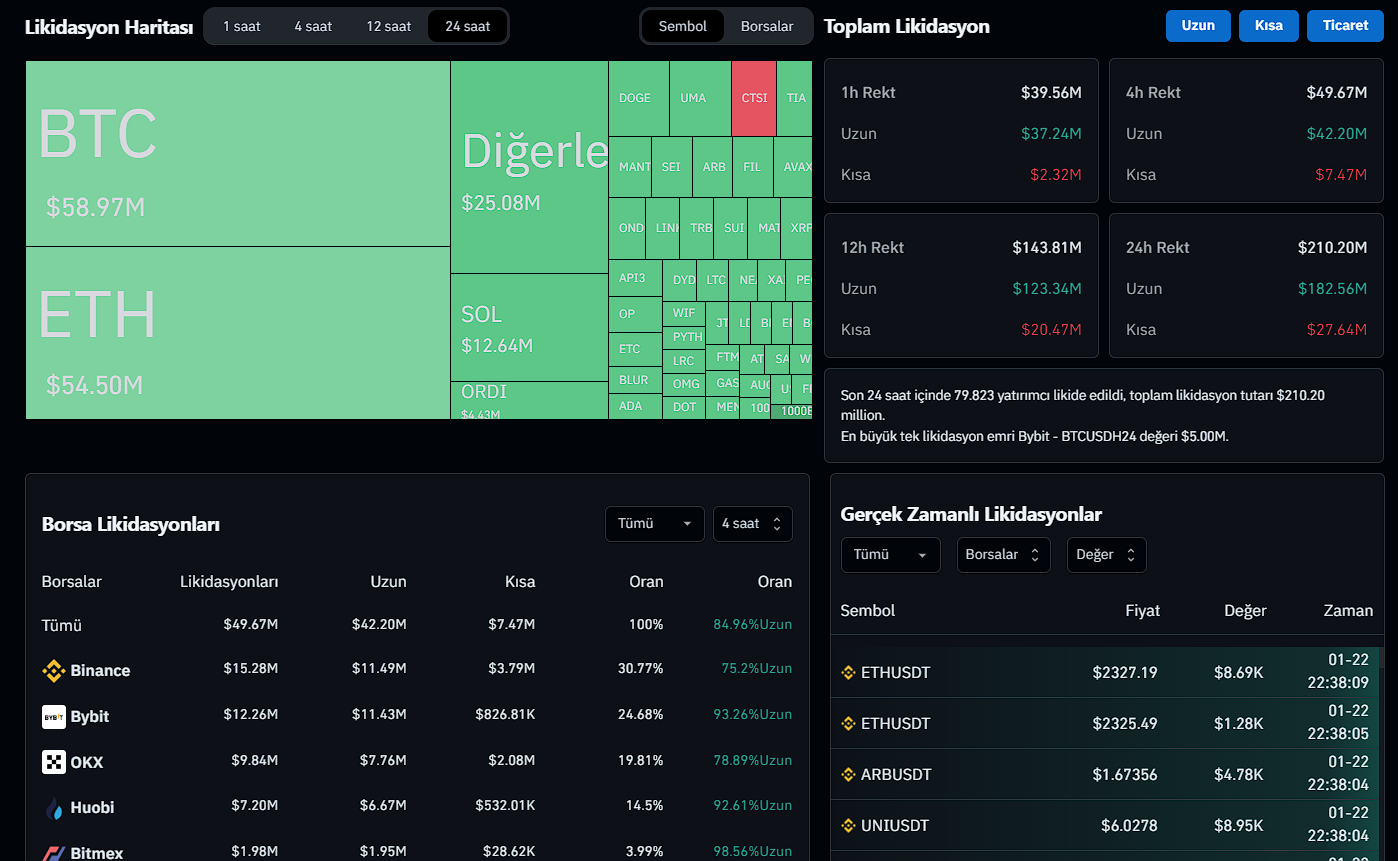Toggle heatmap view to Borsalar

tap(767, 26)
